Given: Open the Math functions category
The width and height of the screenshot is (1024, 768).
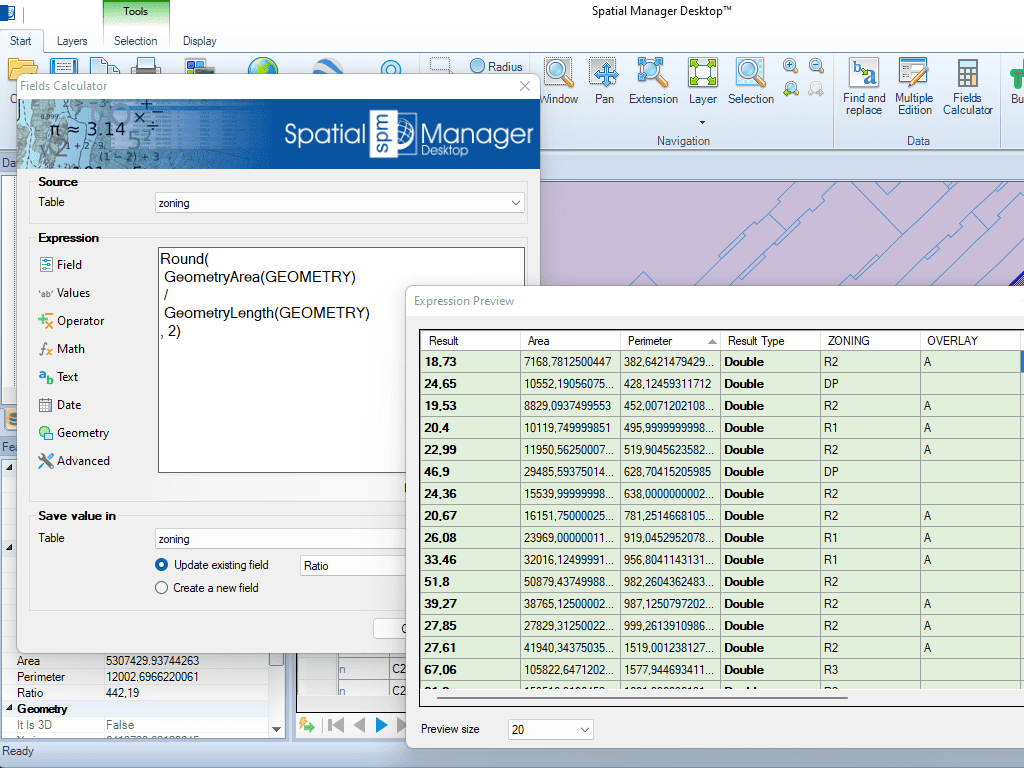Looking at the screenshot, I should tap(61, 349).
